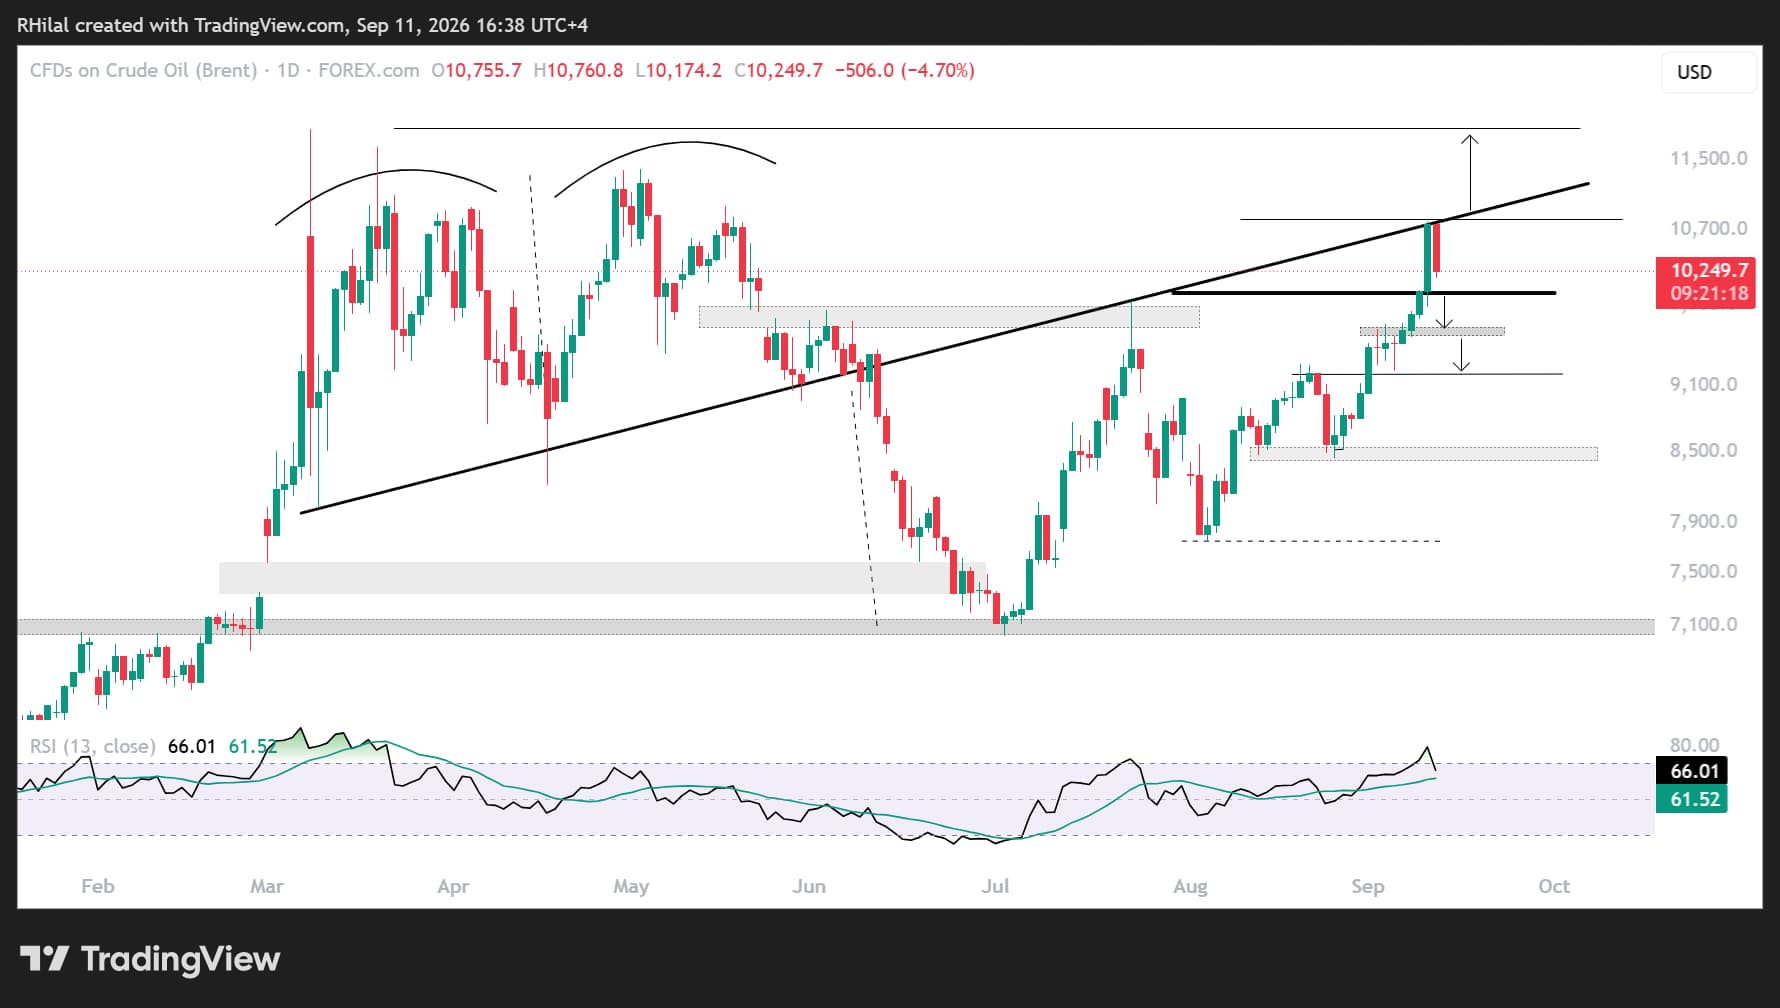
Task: Open the USD currency selector
Action: click(x=1708, y=72)
